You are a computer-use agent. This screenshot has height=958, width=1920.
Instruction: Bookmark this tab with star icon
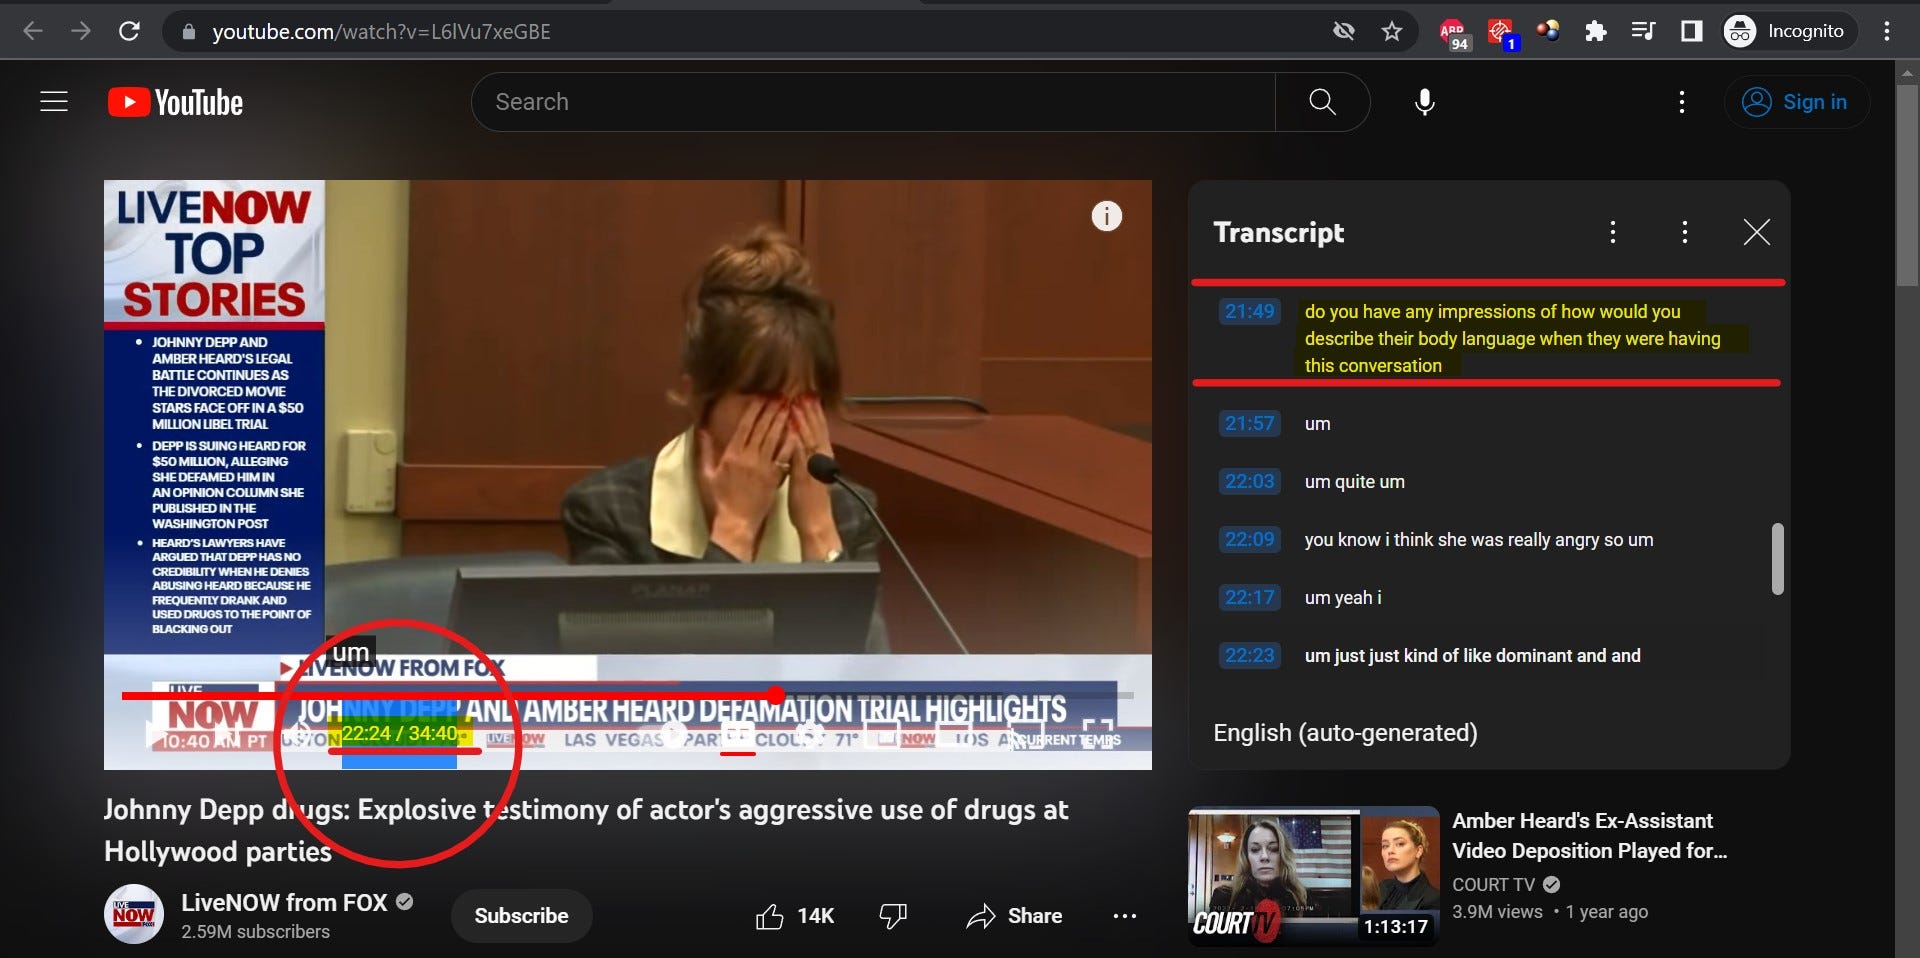(x=1392, y=31)
